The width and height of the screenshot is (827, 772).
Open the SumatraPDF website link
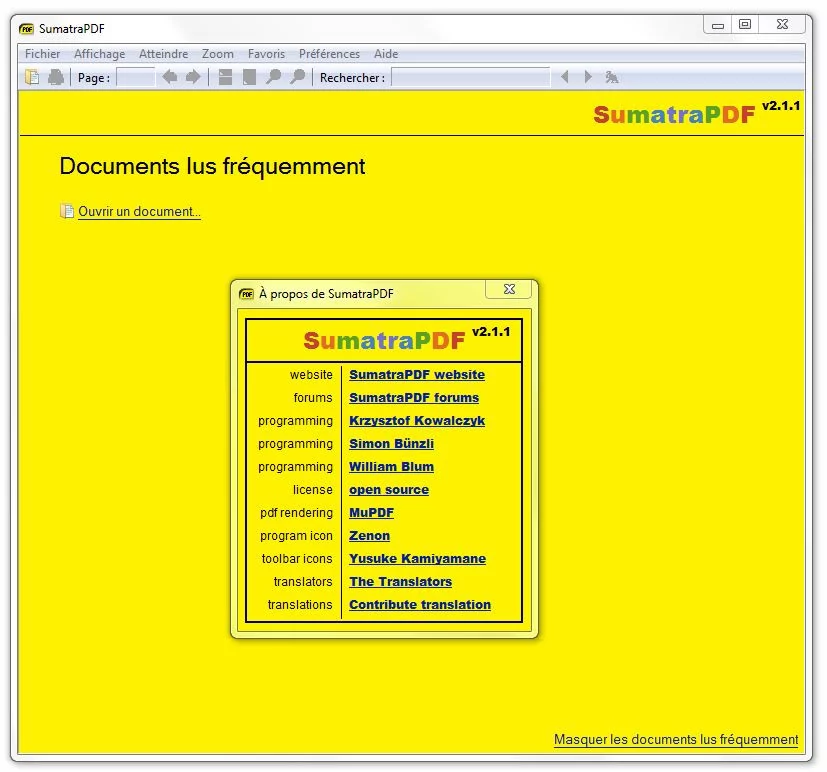[417, 374]
